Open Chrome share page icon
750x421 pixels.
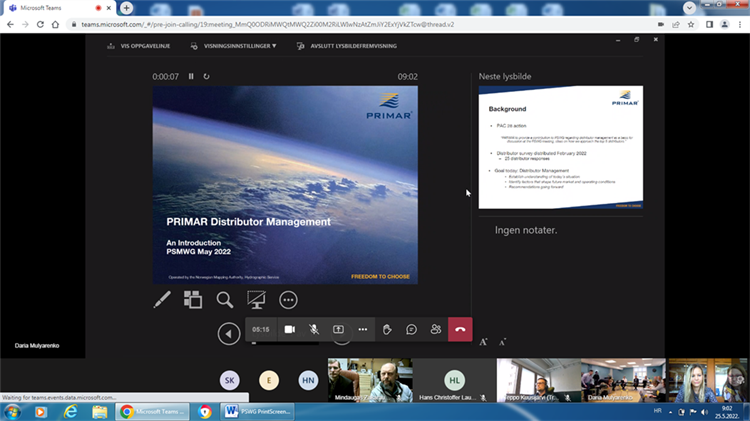[x=675, y=24]
